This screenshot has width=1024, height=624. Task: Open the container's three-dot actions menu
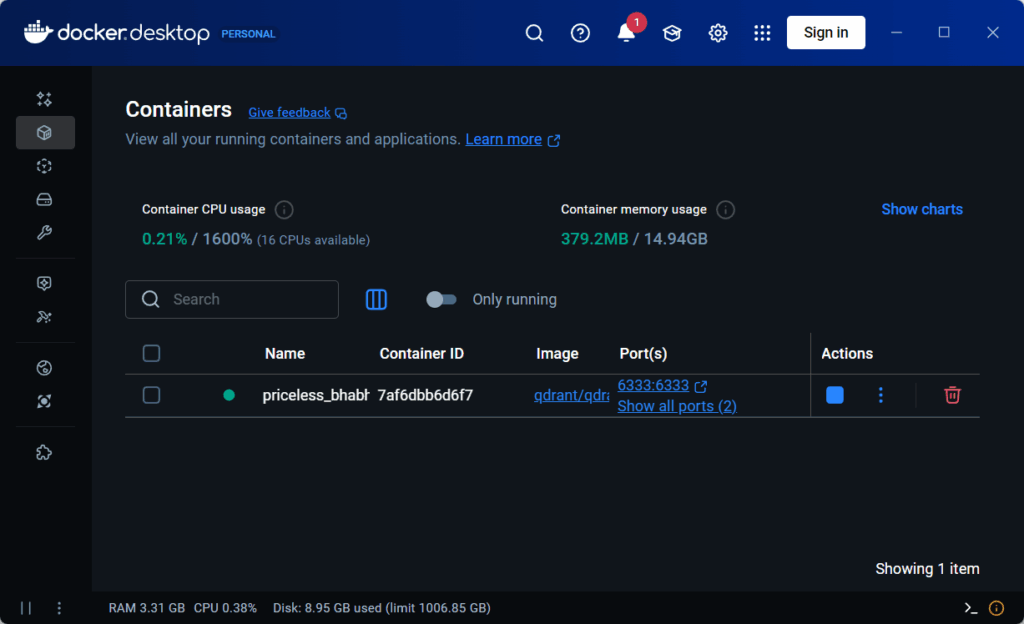click(880, 395)
